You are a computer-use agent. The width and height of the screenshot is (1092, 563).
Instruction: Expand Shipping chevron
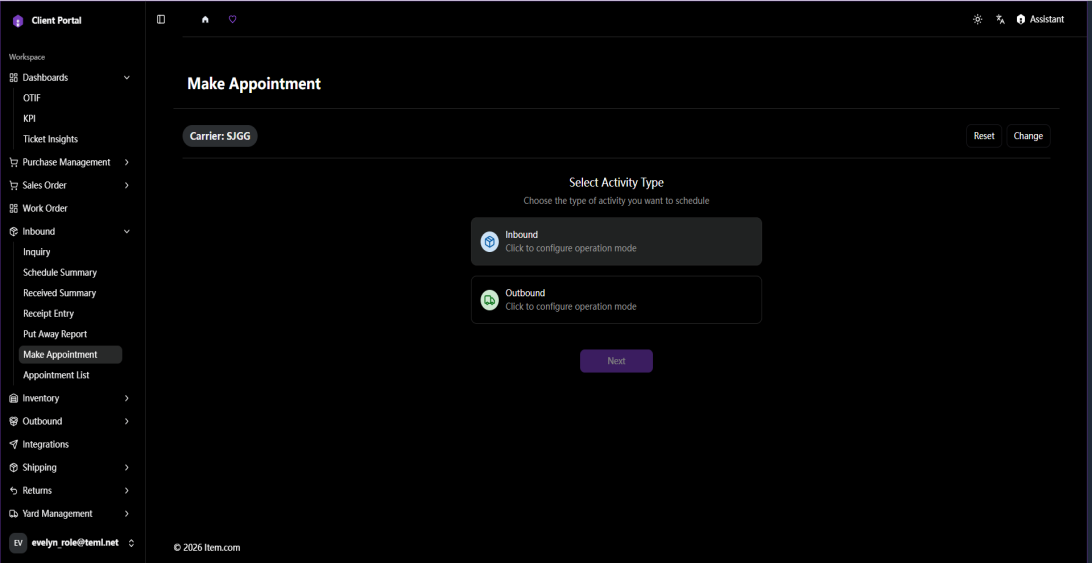tap(127, 468)
